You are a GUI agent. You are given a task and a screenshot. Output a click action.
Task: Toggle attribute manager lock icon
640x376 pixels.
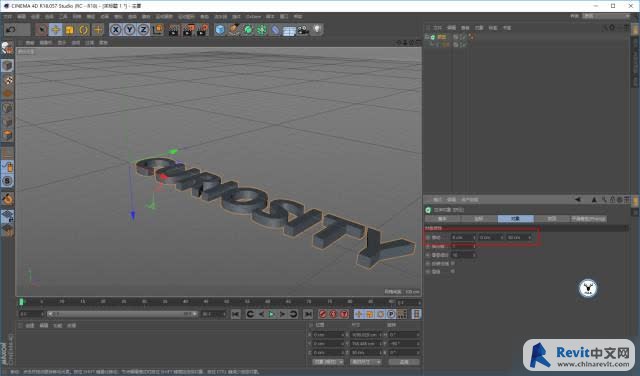(612, 200)
